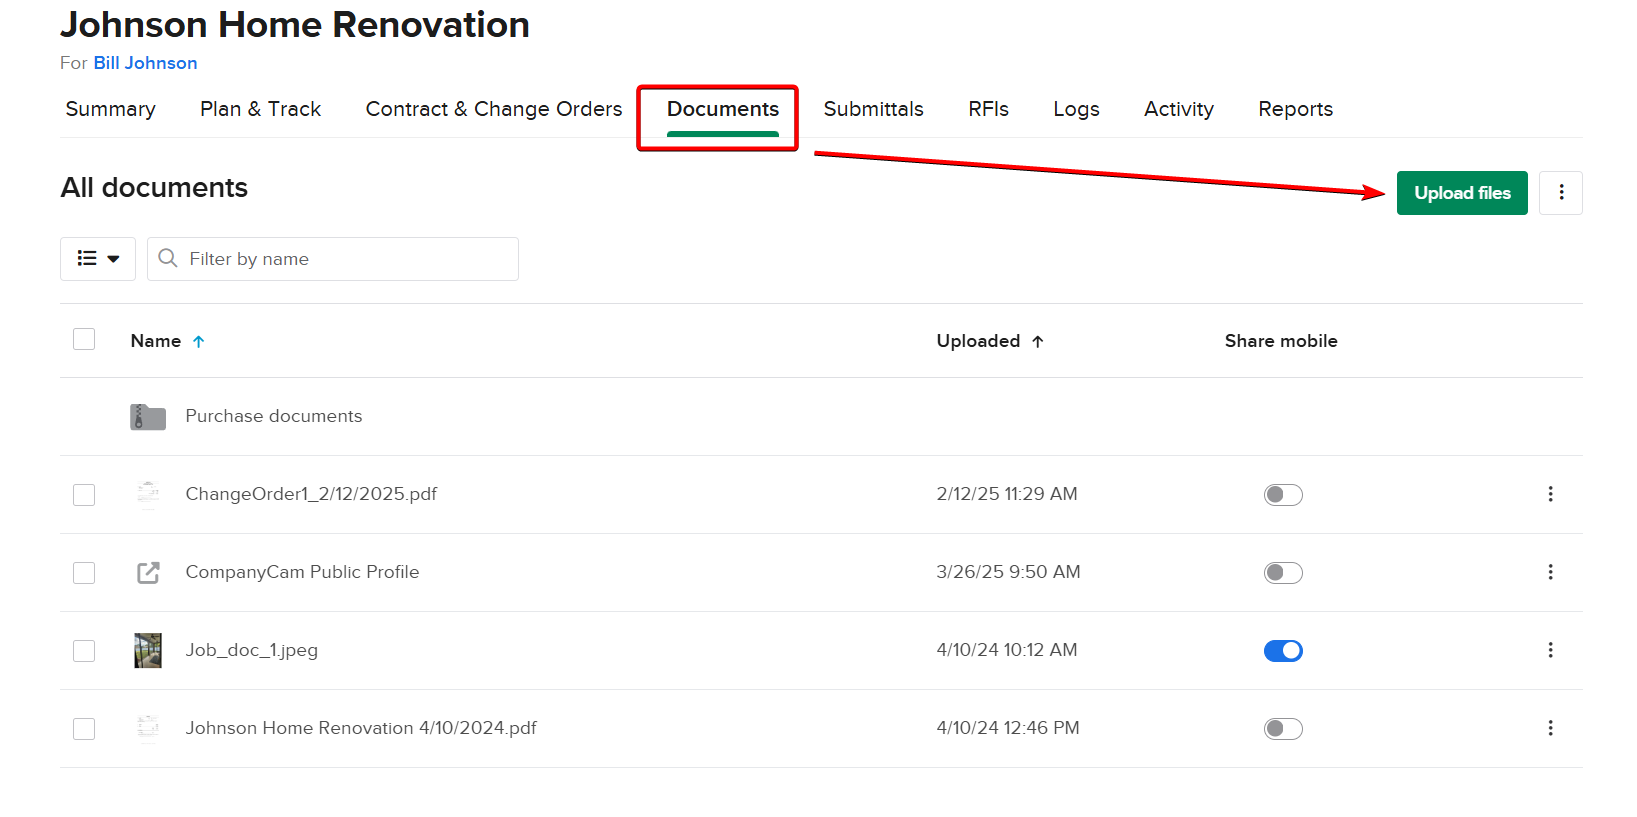The width and height of the screenshot is (1637, 817).
Task: Open the row actions menu for CompanyCam Public Profile
Action: point(1550,572)
